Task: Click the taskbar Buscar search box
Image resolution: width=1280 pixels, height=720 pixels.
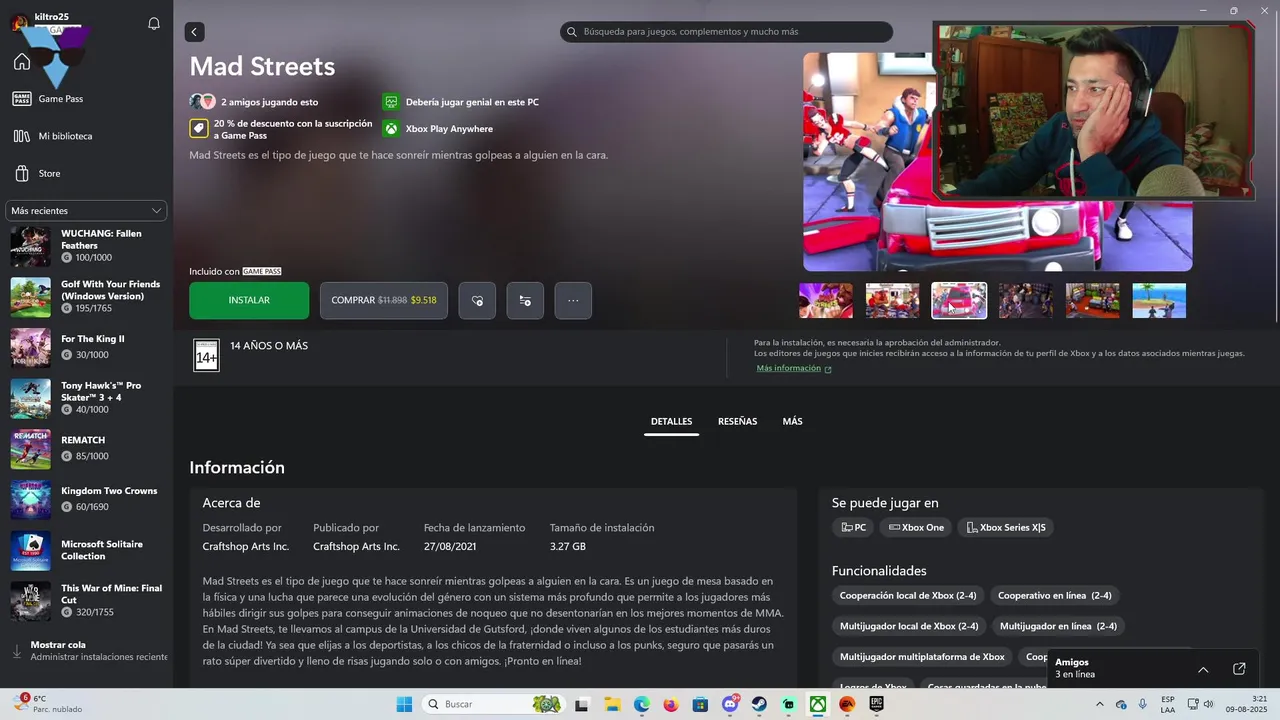Action: click(x=493, y=704)
